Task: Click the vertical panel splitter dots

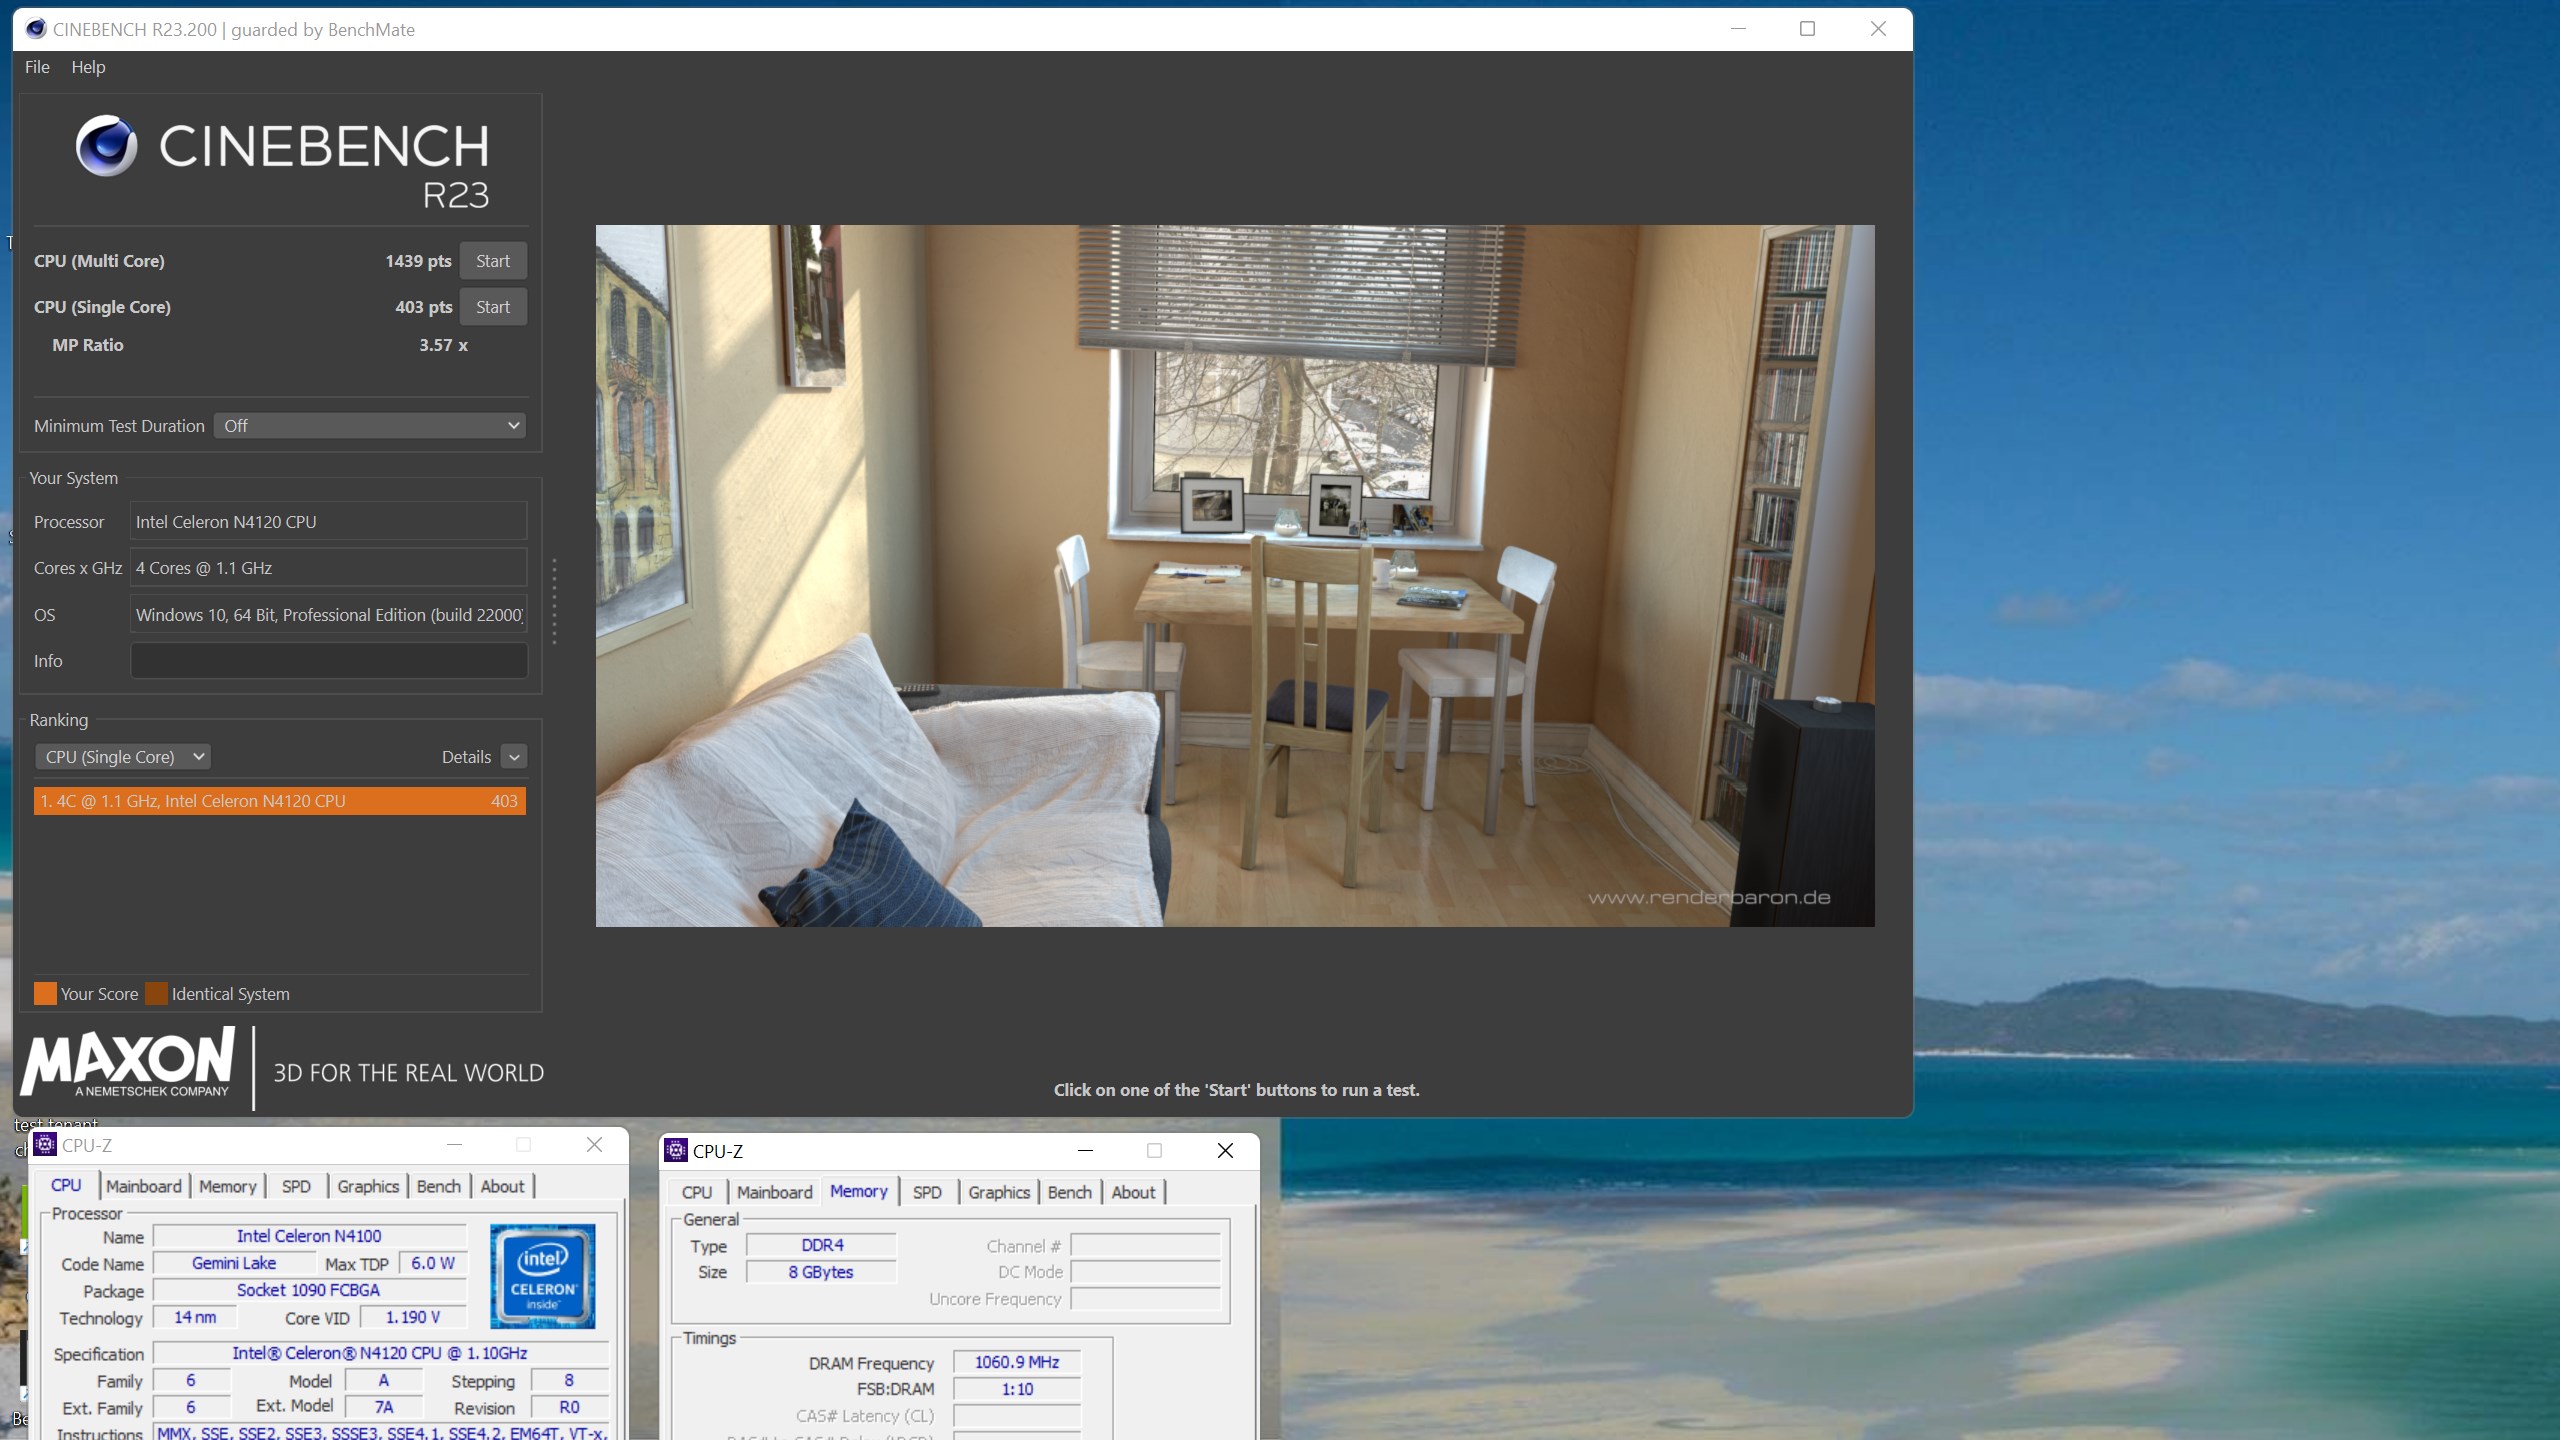Action: coord(554,600)
